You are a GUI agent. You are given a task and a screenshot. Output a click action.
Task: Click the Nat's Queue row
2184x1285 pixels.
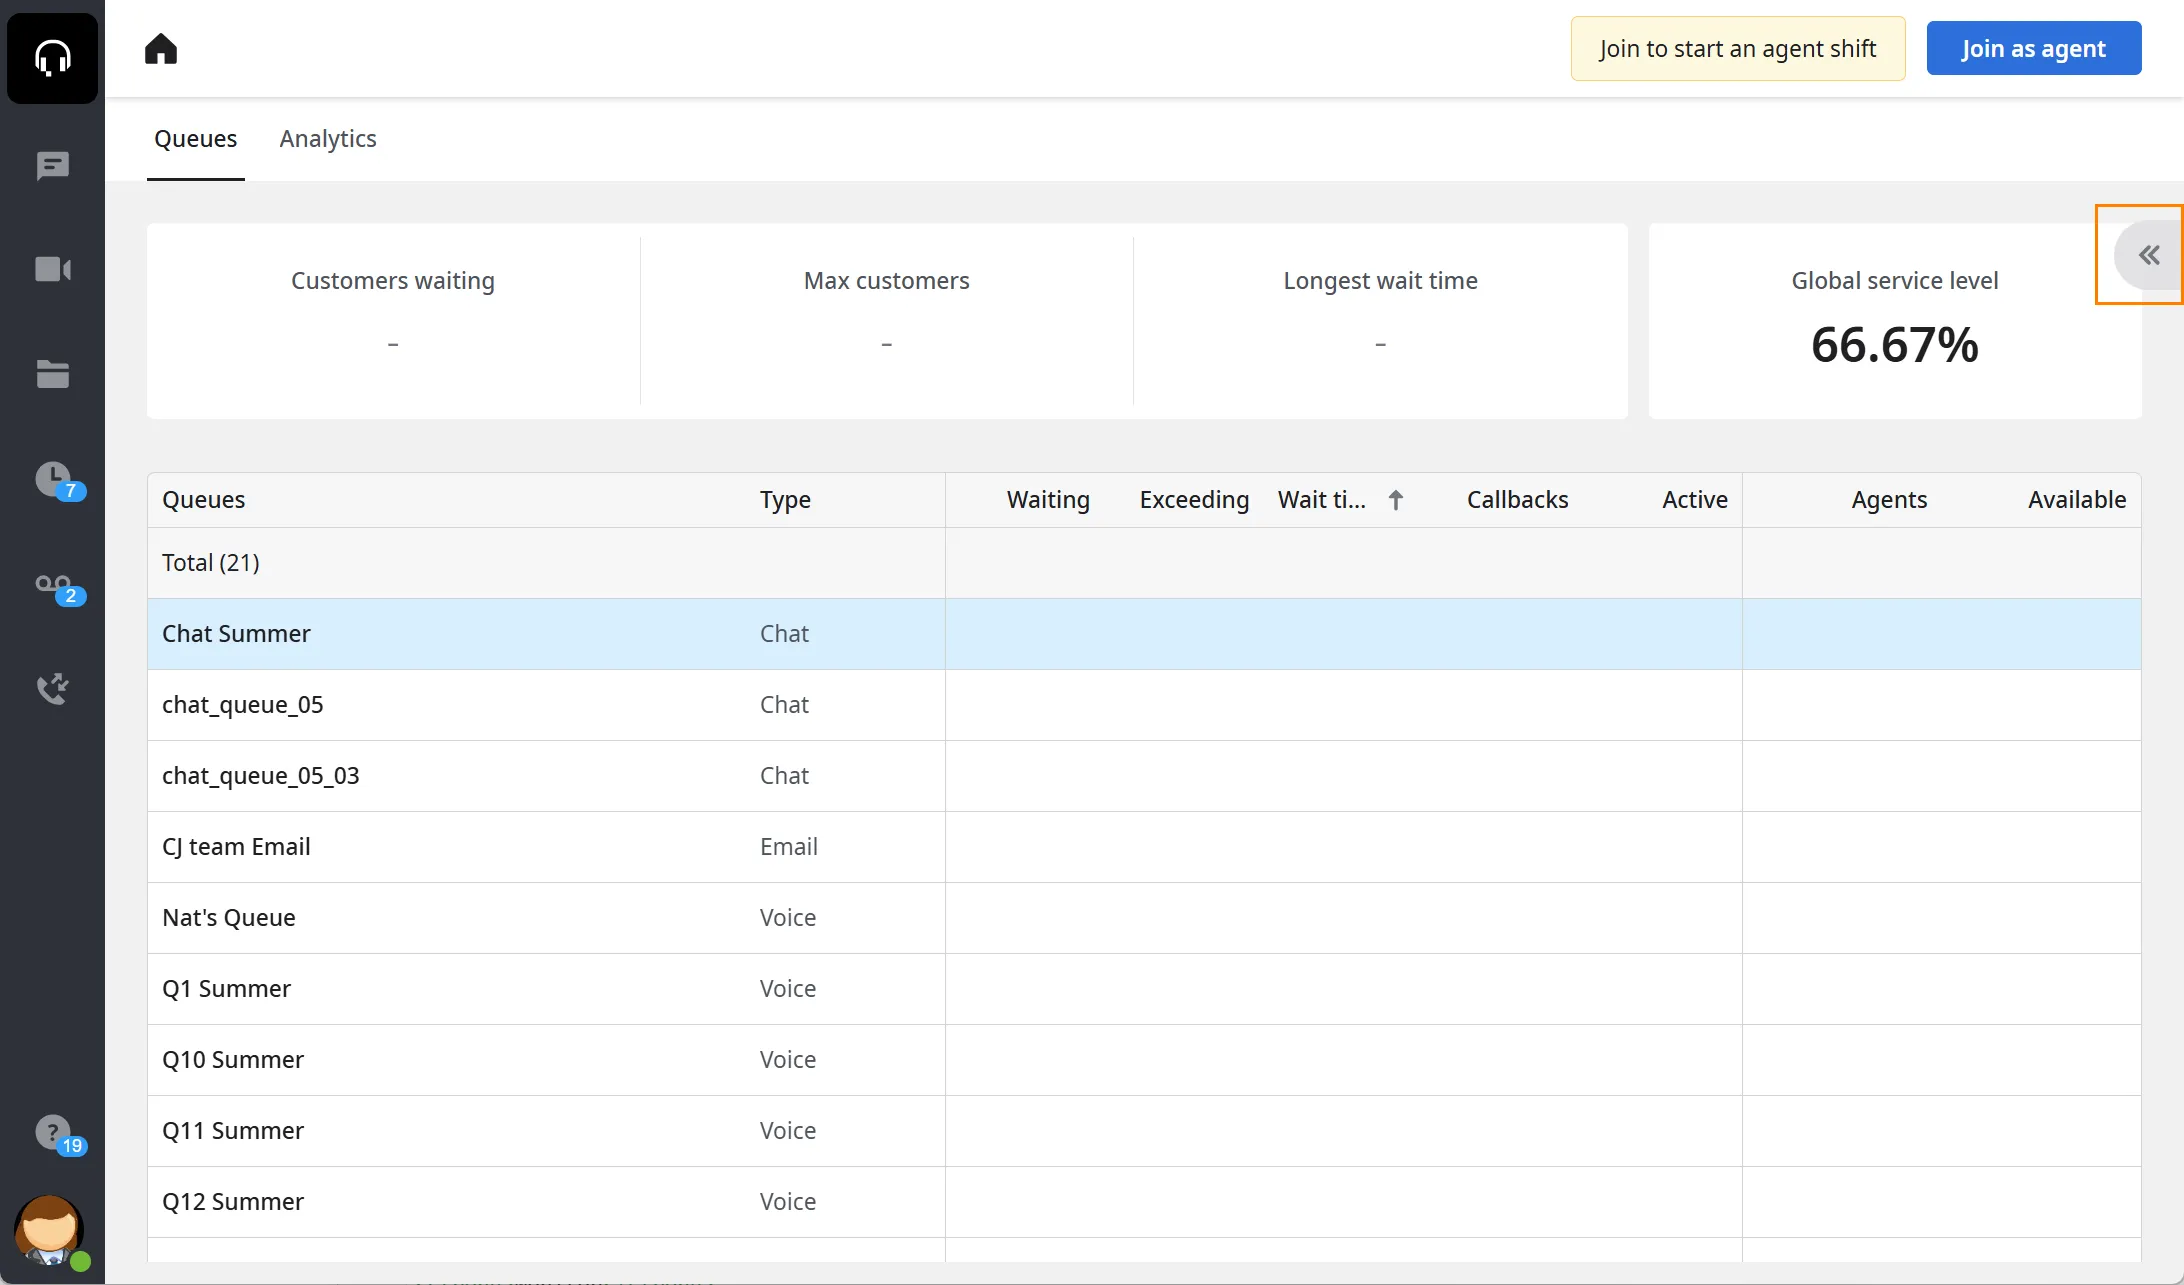click(x=1144, y=918)
